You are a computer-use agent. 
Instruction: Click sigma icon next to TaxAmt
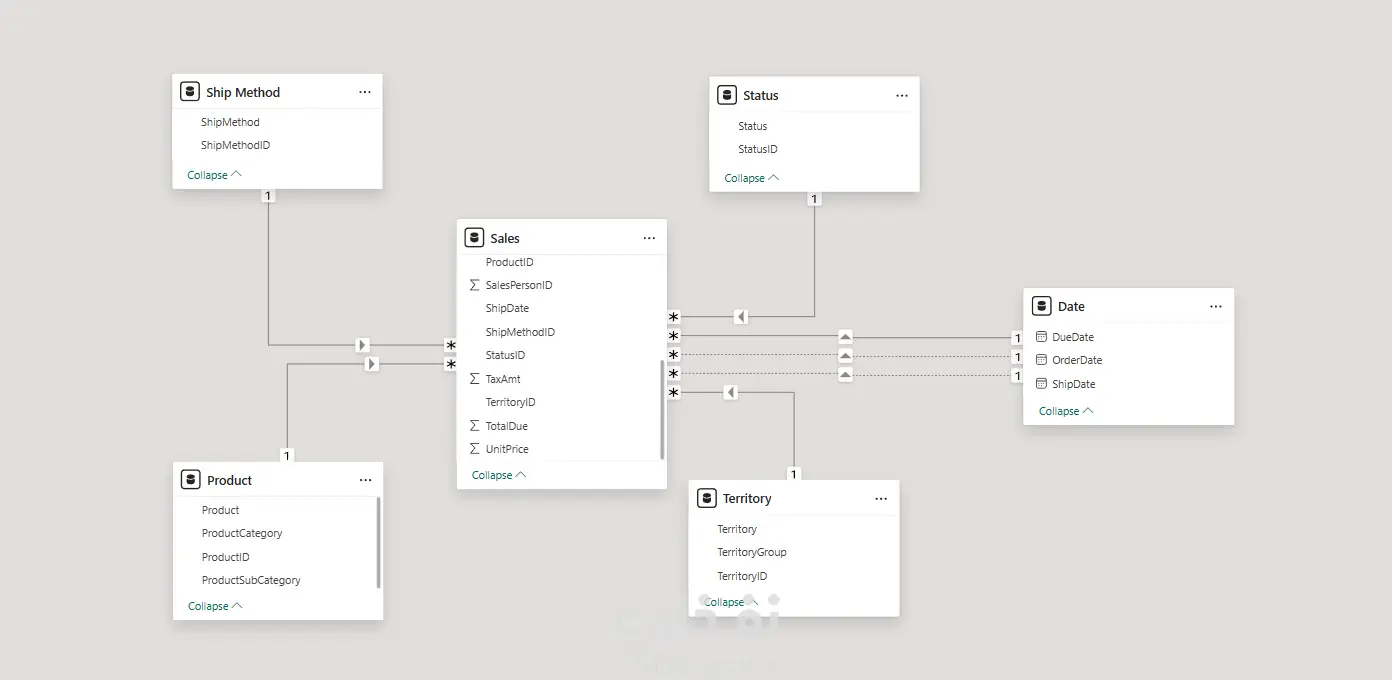(x=474, y=379)
